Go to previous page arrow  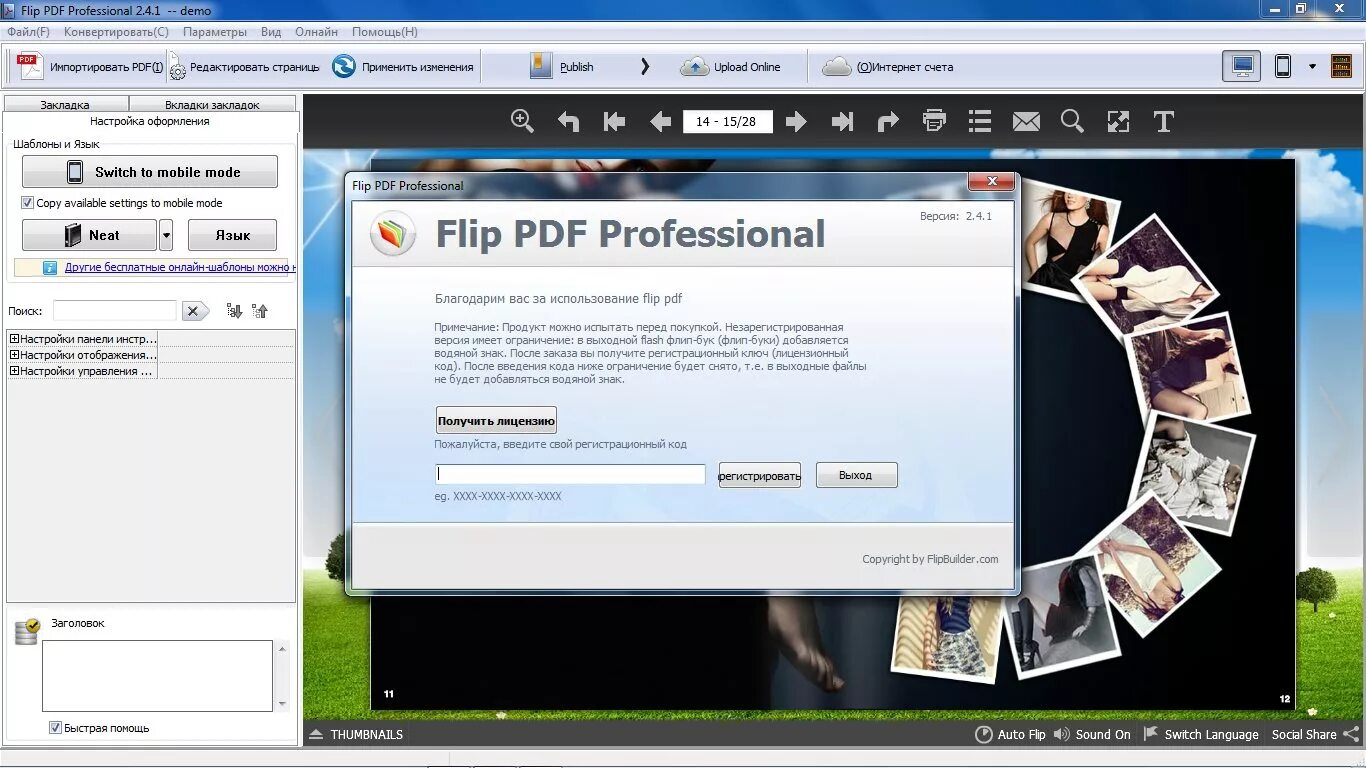(660, 122)
